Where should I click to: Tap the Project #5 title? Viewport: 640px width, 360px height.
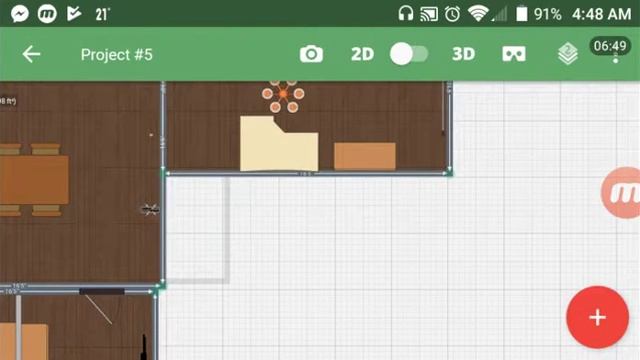(116, 55)
